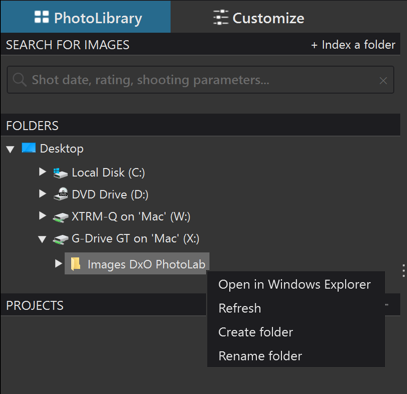Click the search magnifier icon
Screen dimensions: 407x394
19,80
